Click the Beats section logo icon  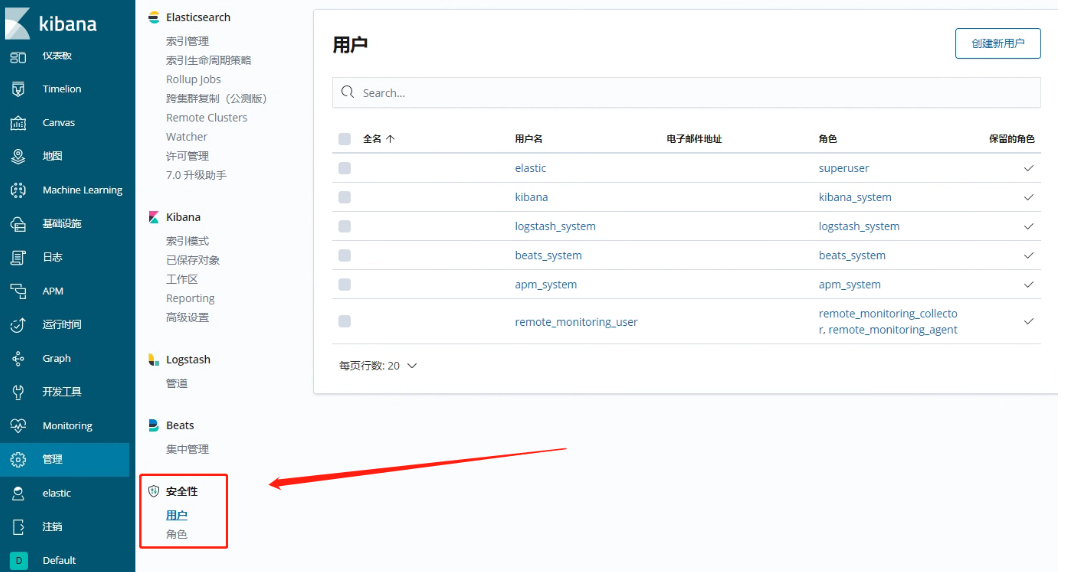pos(154,425)
